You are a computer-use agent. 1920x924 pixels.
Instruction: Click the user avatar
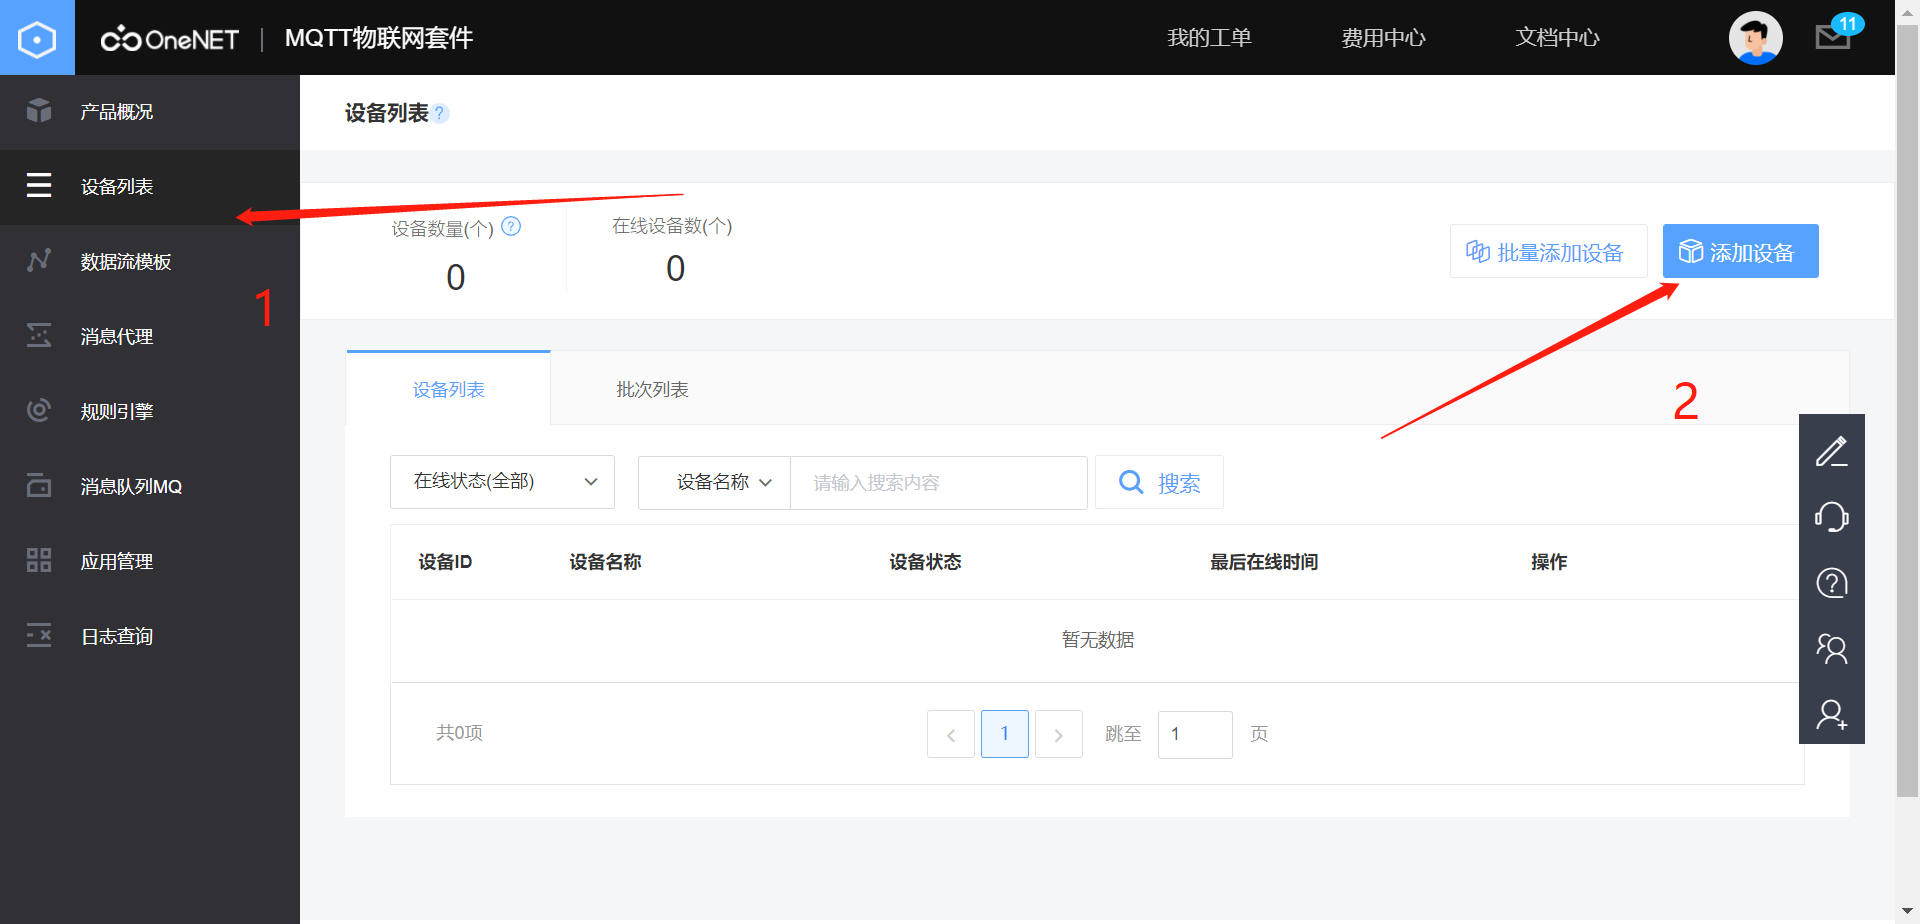click(1756, 37)
